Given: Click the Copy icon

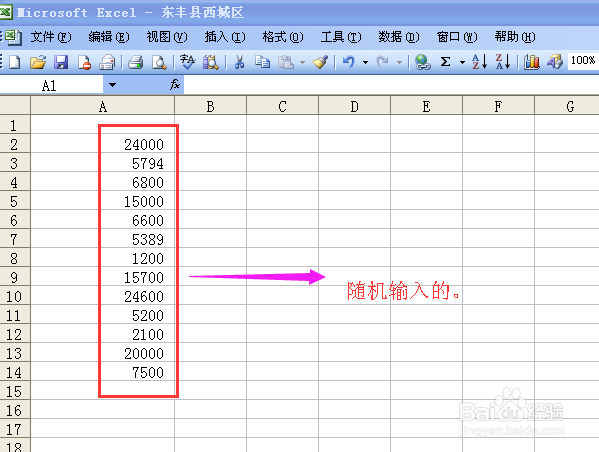Looking at the screenshot, I should (x=262, y=62).
